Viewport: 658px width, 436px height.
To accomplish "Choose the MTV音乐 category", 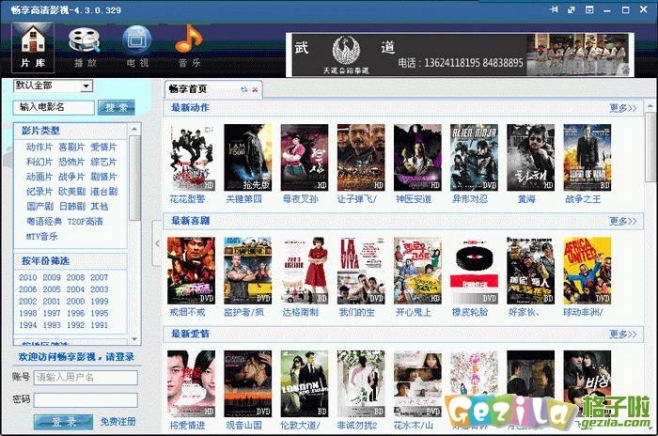I will point(42,236).
